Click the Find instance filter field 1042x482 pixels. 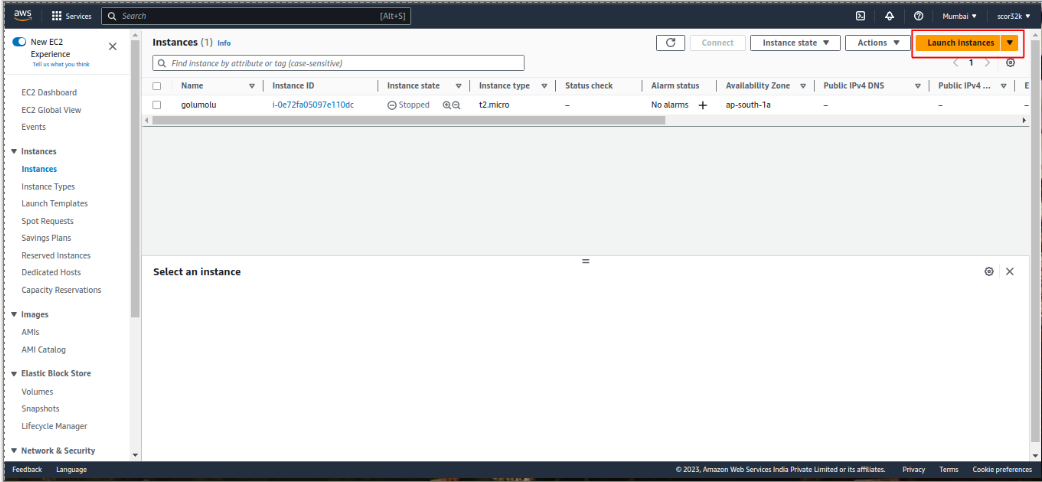click(338, 63)
